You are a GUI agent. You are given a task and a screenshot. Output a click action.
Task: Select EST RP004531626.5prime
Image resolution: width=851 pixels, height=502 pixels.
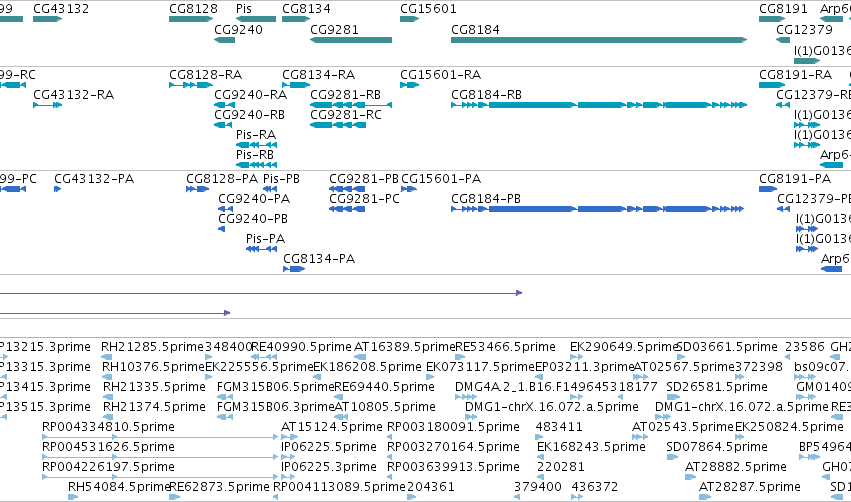160,456
